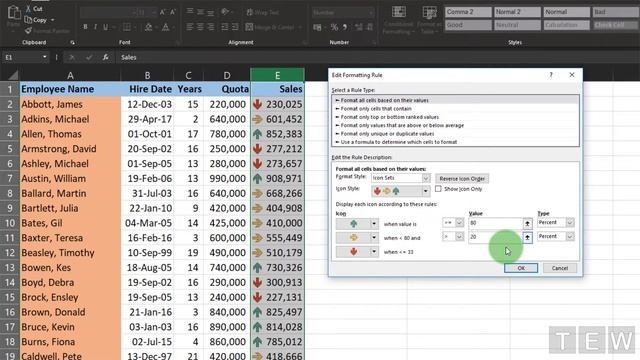The width and height of the screenshot is (640, 360).
Task: Click the Accounting Number Format icon
Action: pyautogui.click(x=318, y=27)
